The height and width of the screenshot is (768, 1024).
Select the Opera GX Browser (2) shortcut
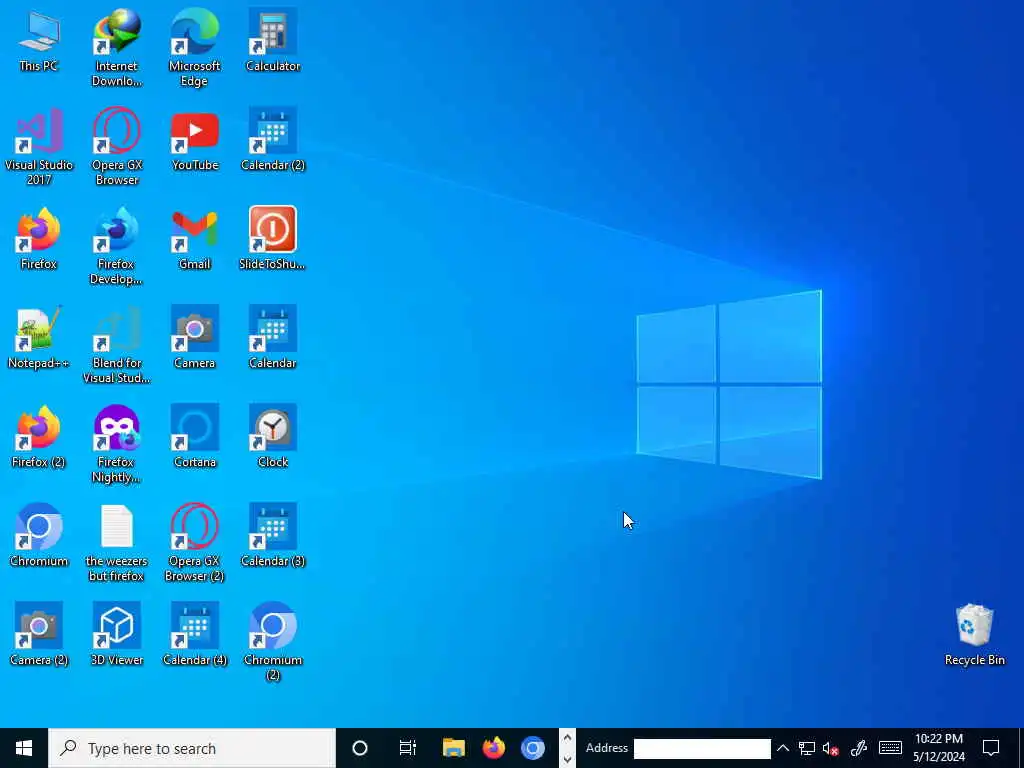[x=195, y=543]
